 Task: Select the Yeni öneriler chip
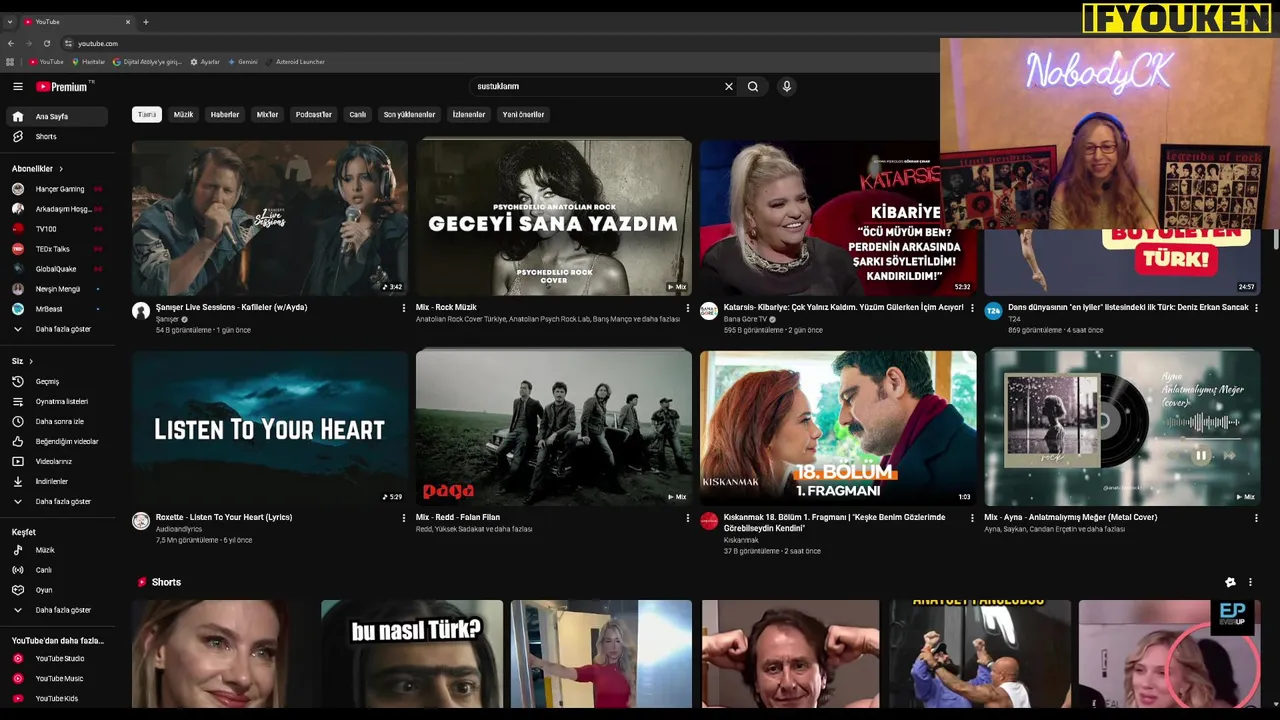523,114
